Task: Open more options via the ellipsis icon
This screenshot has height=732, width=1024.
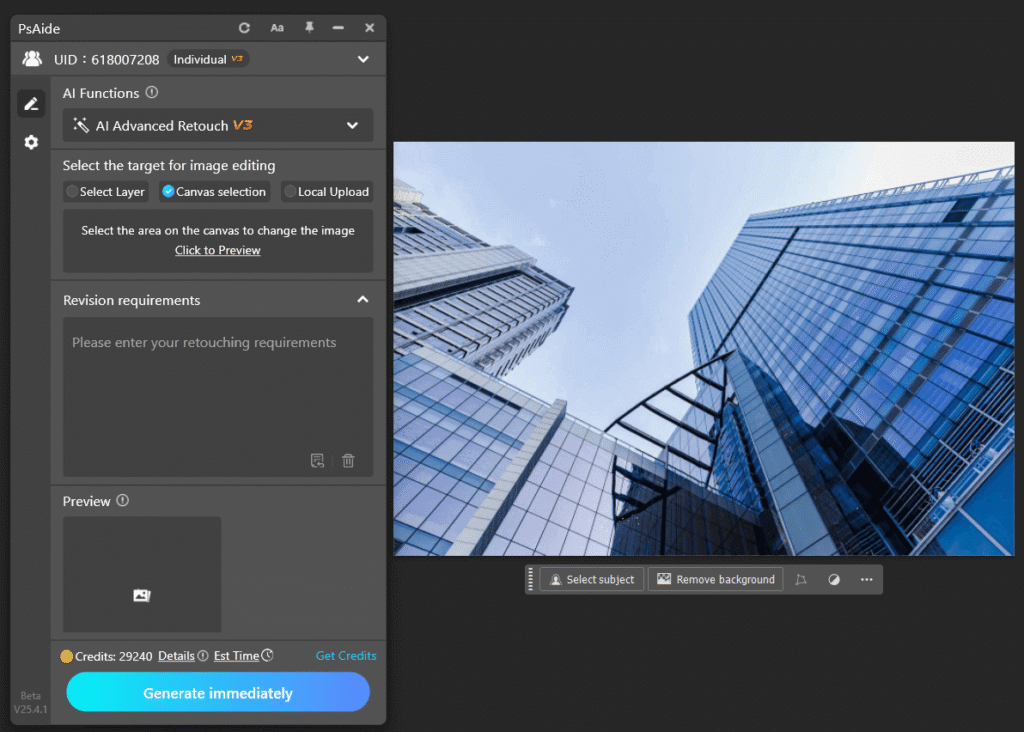Action: [x=866, y=579]
